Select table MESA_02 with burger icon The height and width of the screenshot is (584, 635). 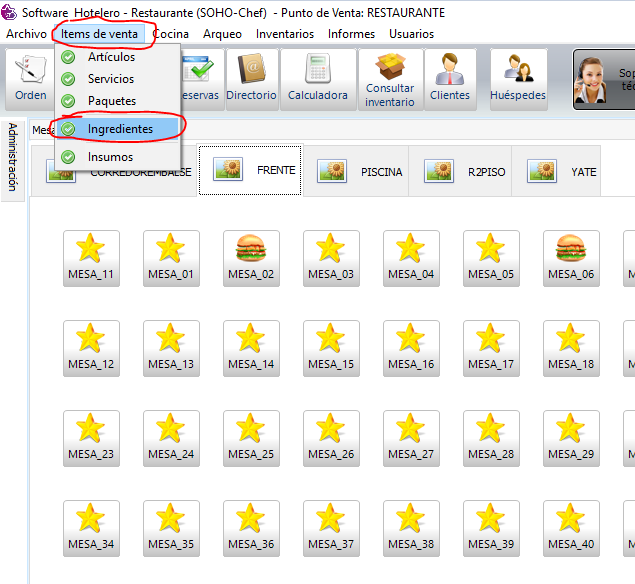[x=251, y=257]
